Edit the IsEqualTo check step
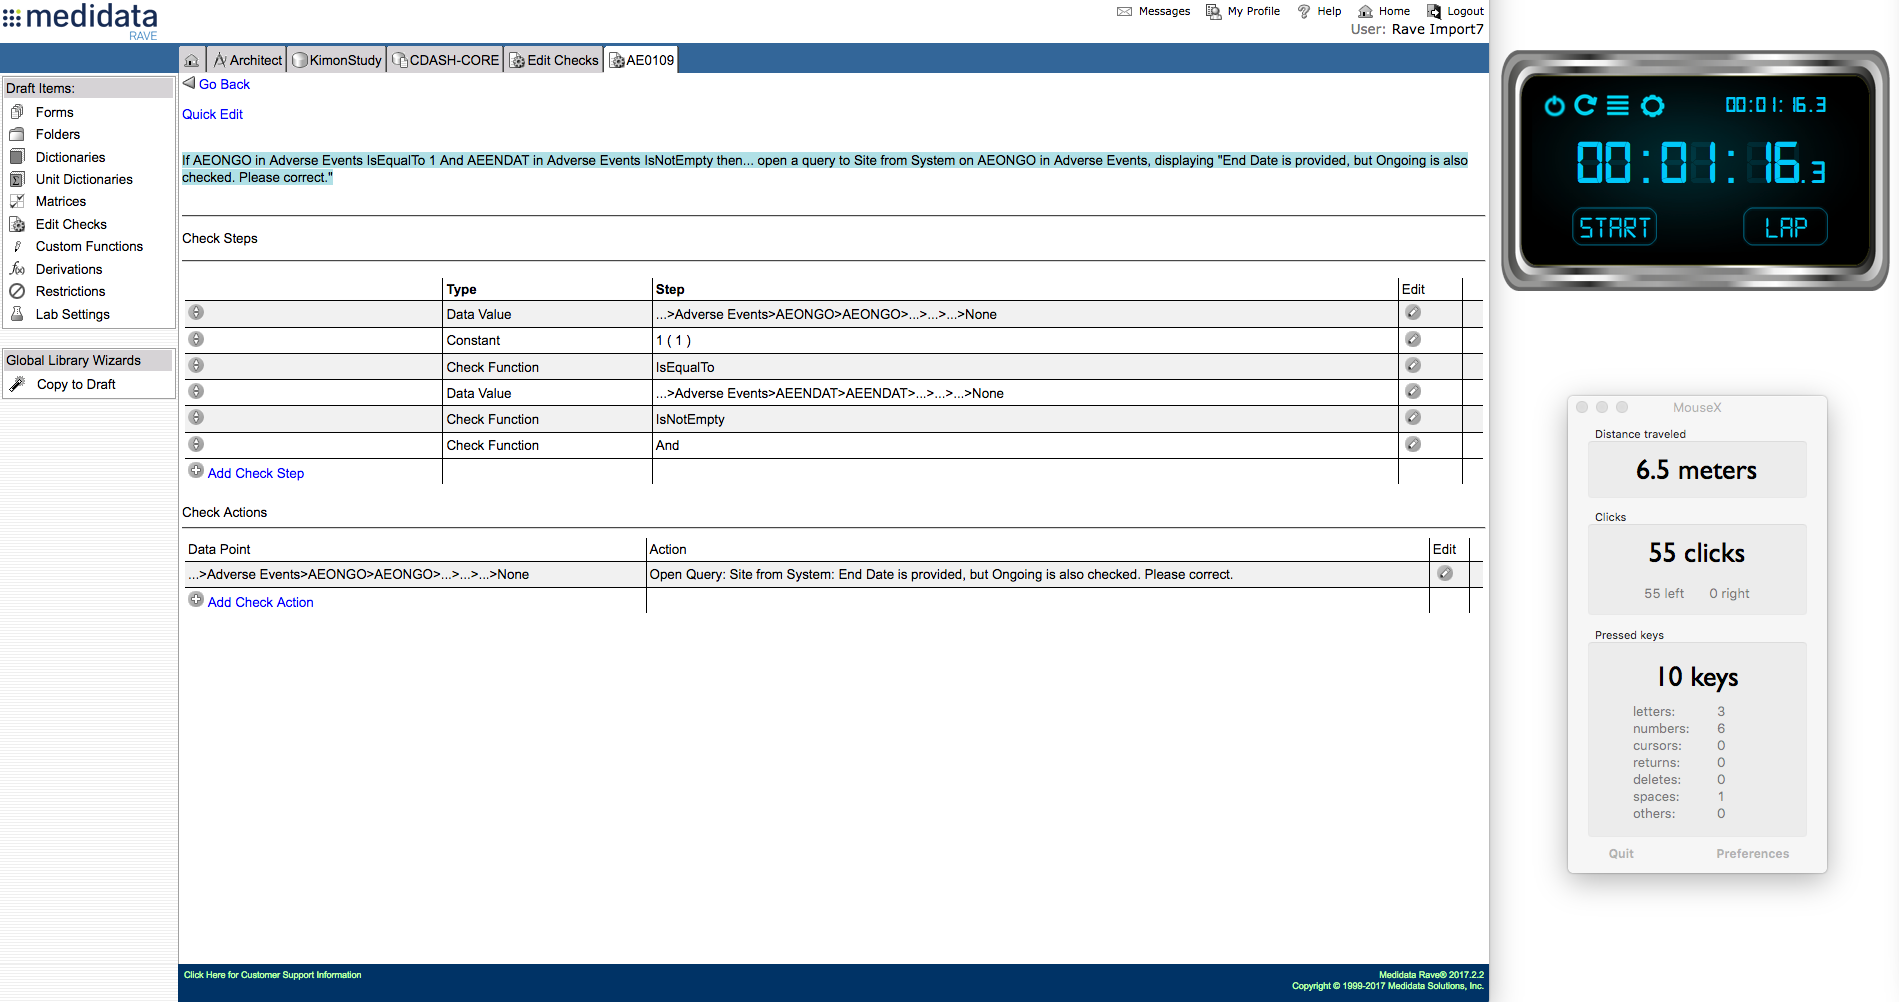 pos(1412,366)
